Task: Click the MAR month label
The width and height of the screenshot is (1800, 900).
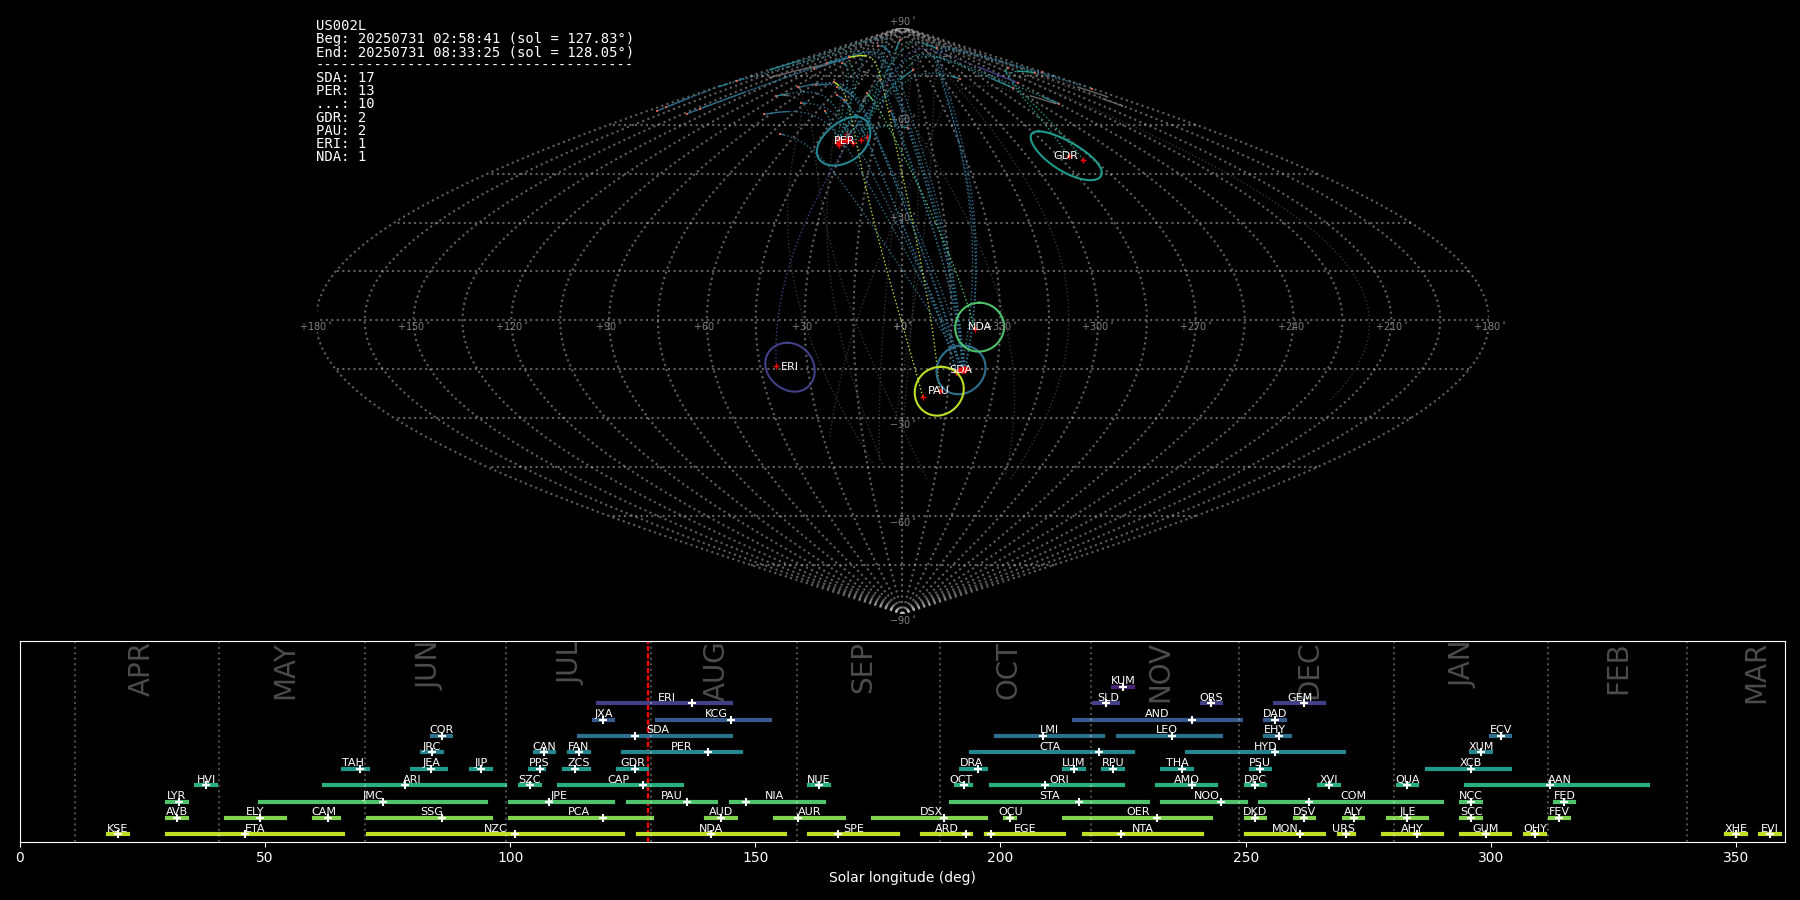Action: [1756, 675]
